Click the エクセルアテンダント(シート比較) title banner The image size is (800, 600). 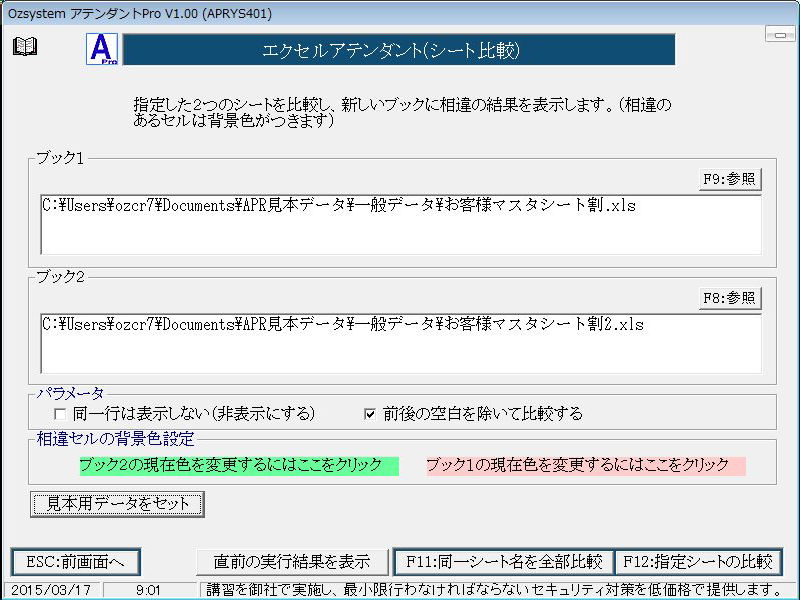399,49
